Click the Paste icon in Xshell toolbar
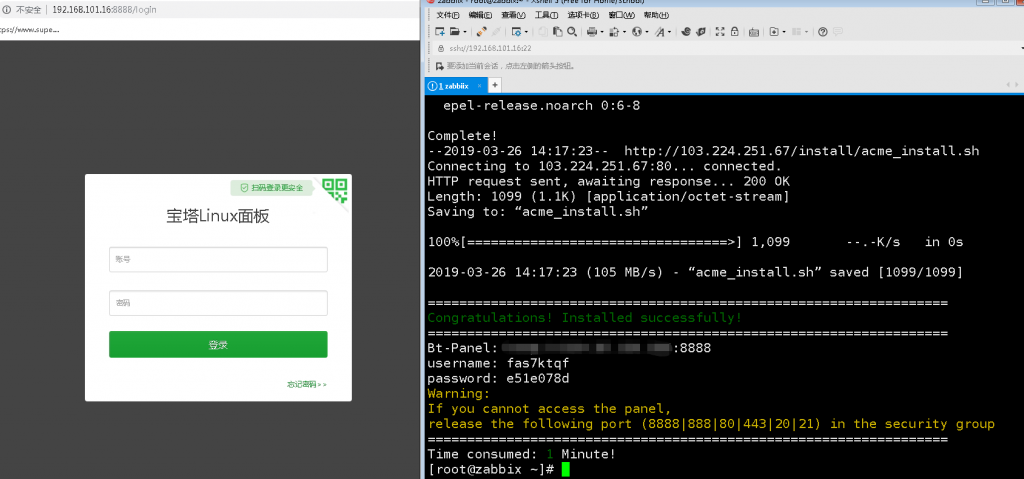1024x479 pixels. tap(558, 31)
